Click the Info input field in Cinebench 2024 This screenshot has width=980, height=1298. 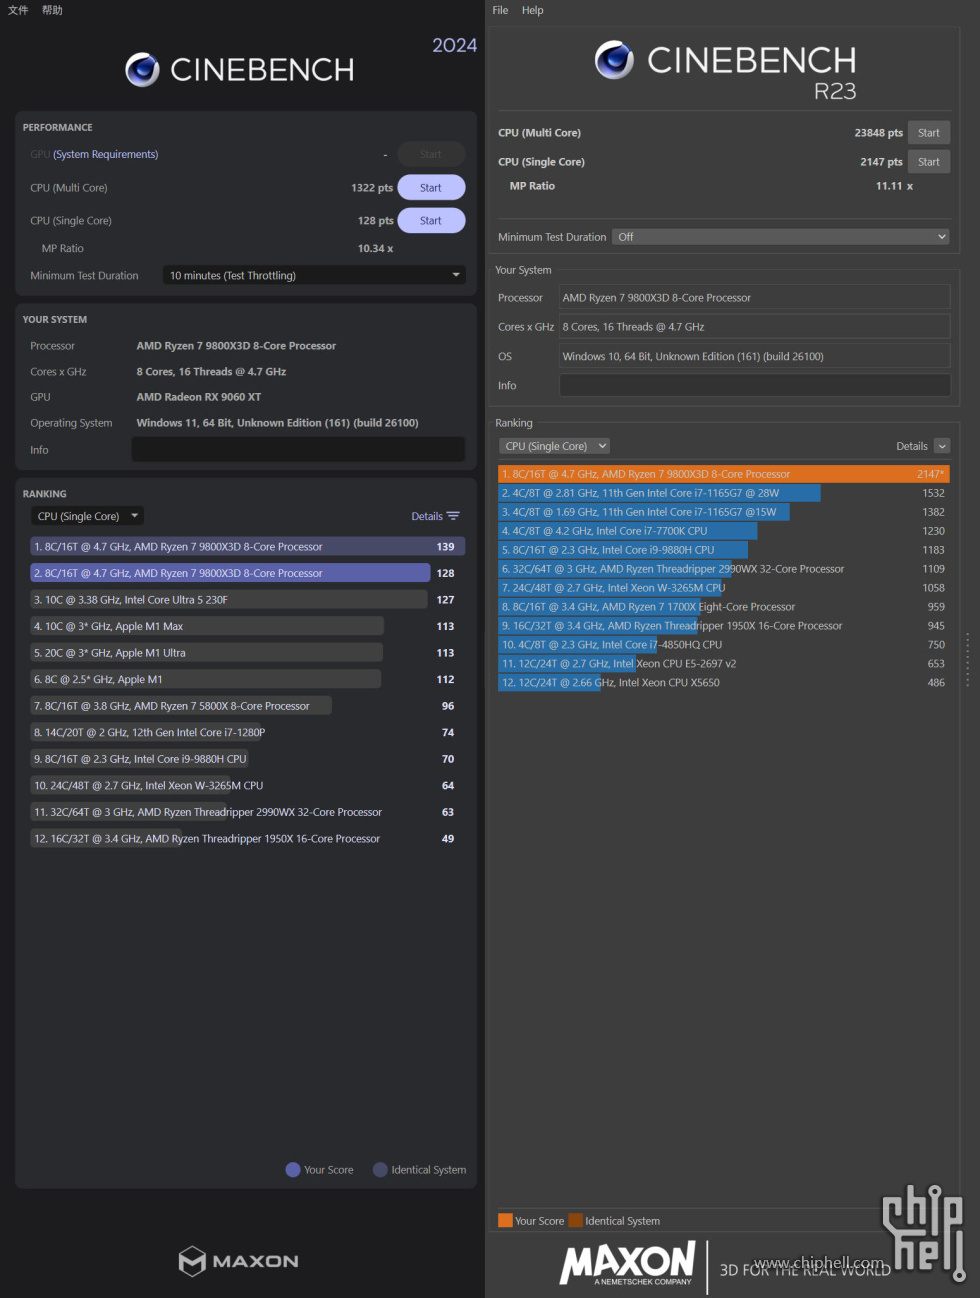[298, 450]
